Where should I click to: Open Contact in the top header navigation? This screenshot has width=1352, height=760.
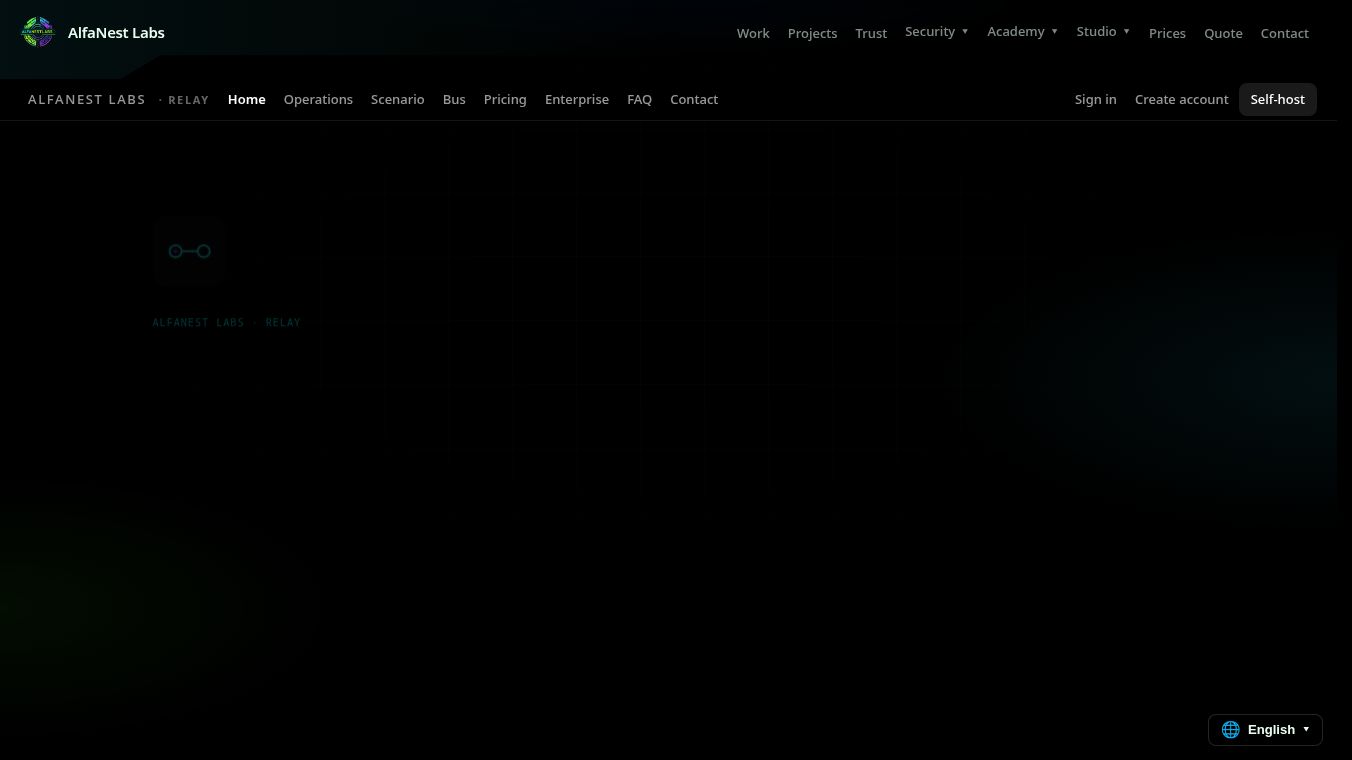tap(1285, 33)
